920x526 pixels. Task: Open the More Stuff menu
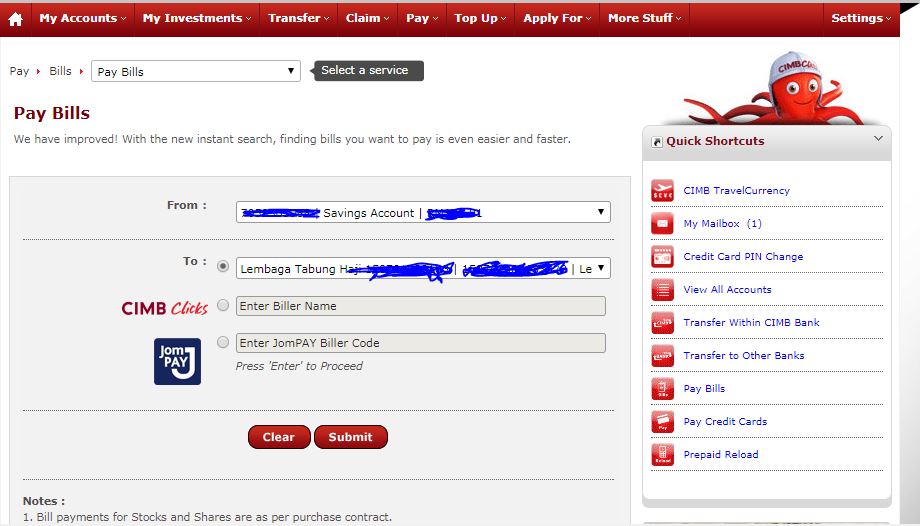click(644, 18)
